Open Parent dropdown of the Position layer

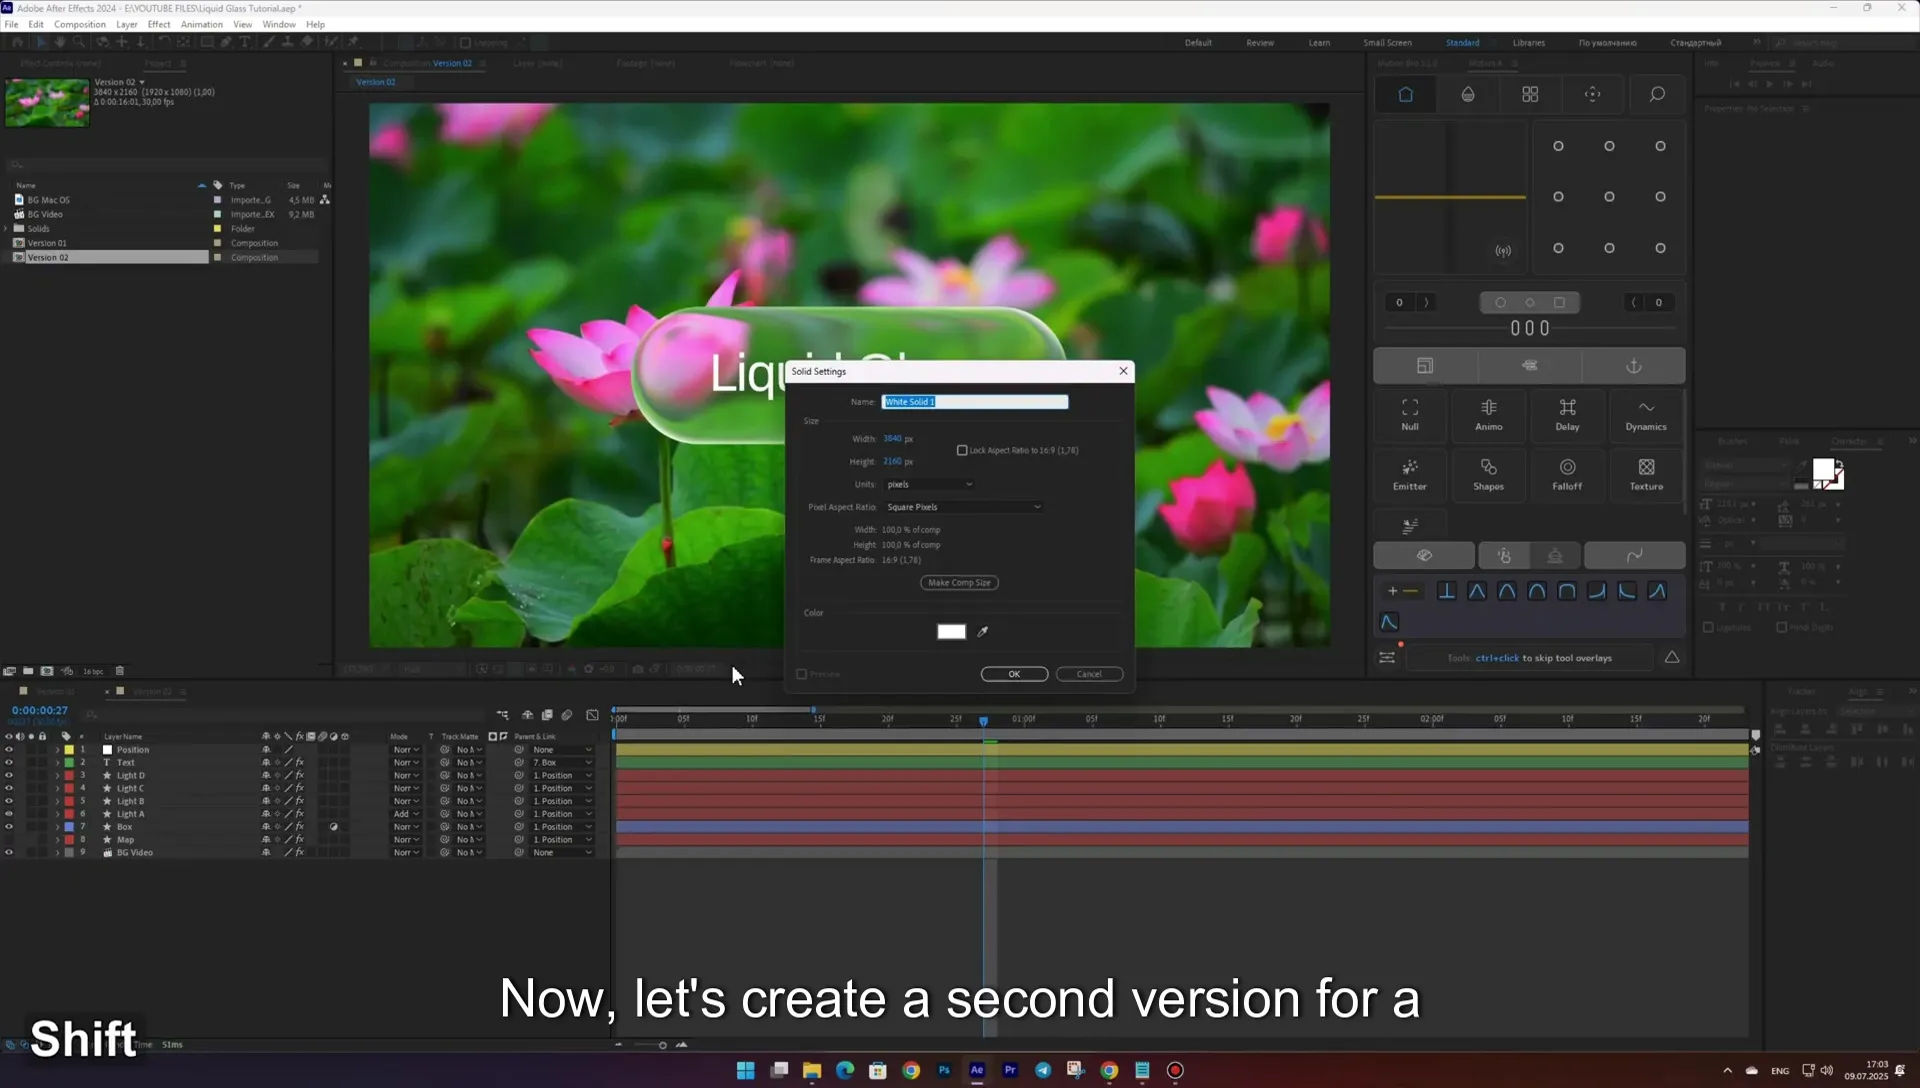562,750
